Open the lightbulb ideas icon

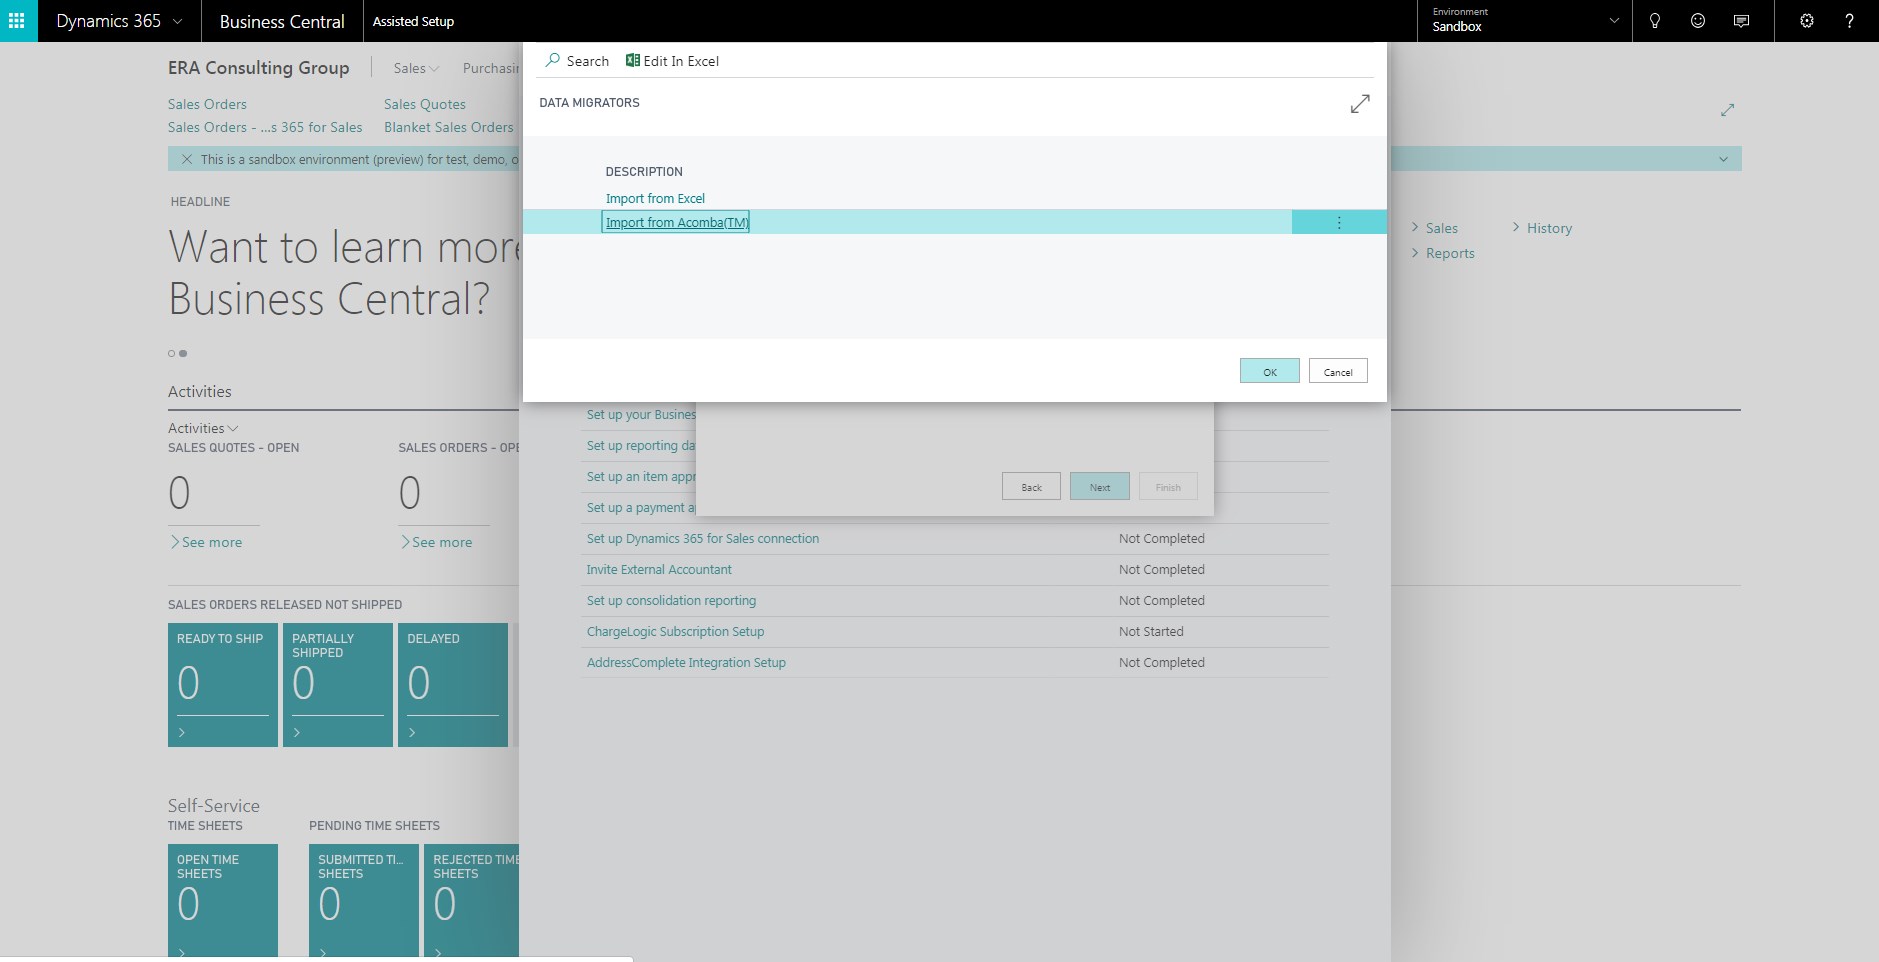point(1655,21)
